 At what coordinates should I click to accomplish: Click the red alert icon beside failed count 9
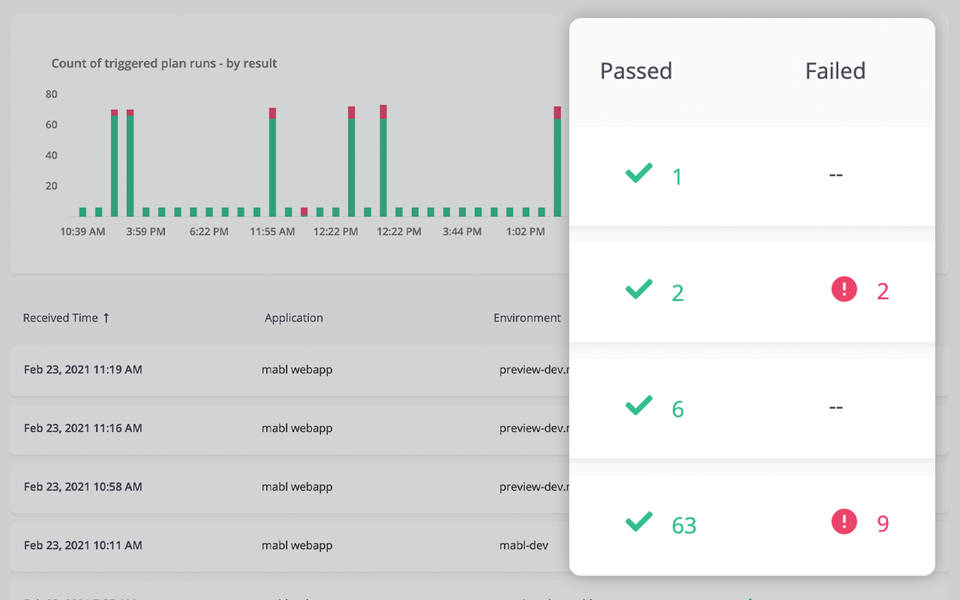[x=844, y=522]
